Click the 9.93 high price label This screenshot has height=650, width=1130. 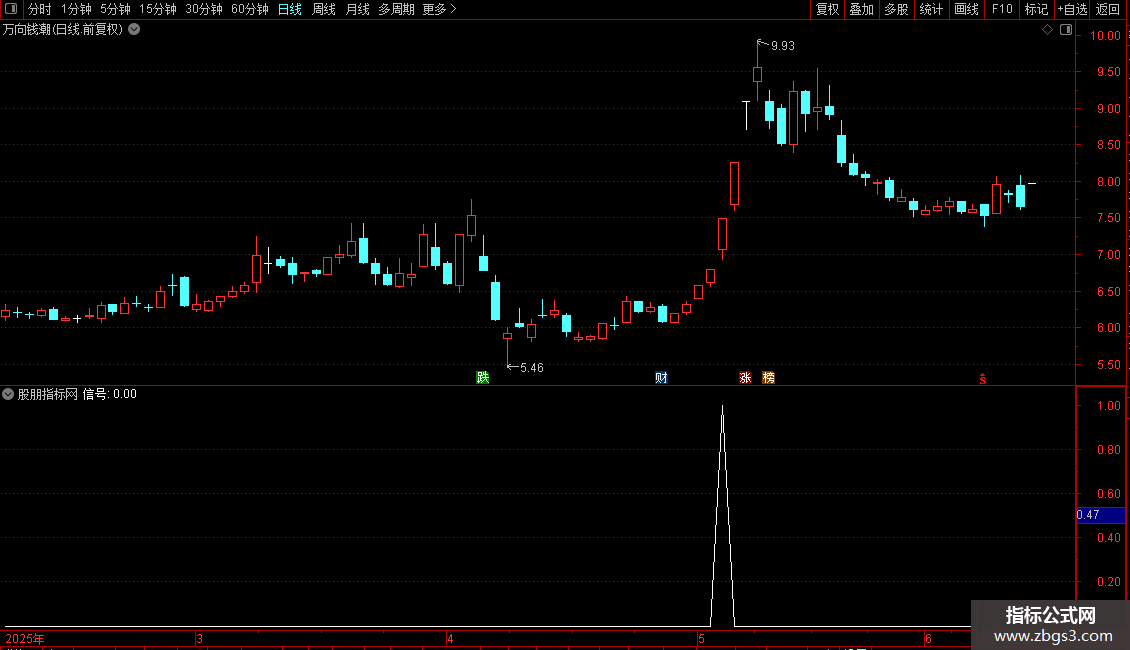(783, 45)
